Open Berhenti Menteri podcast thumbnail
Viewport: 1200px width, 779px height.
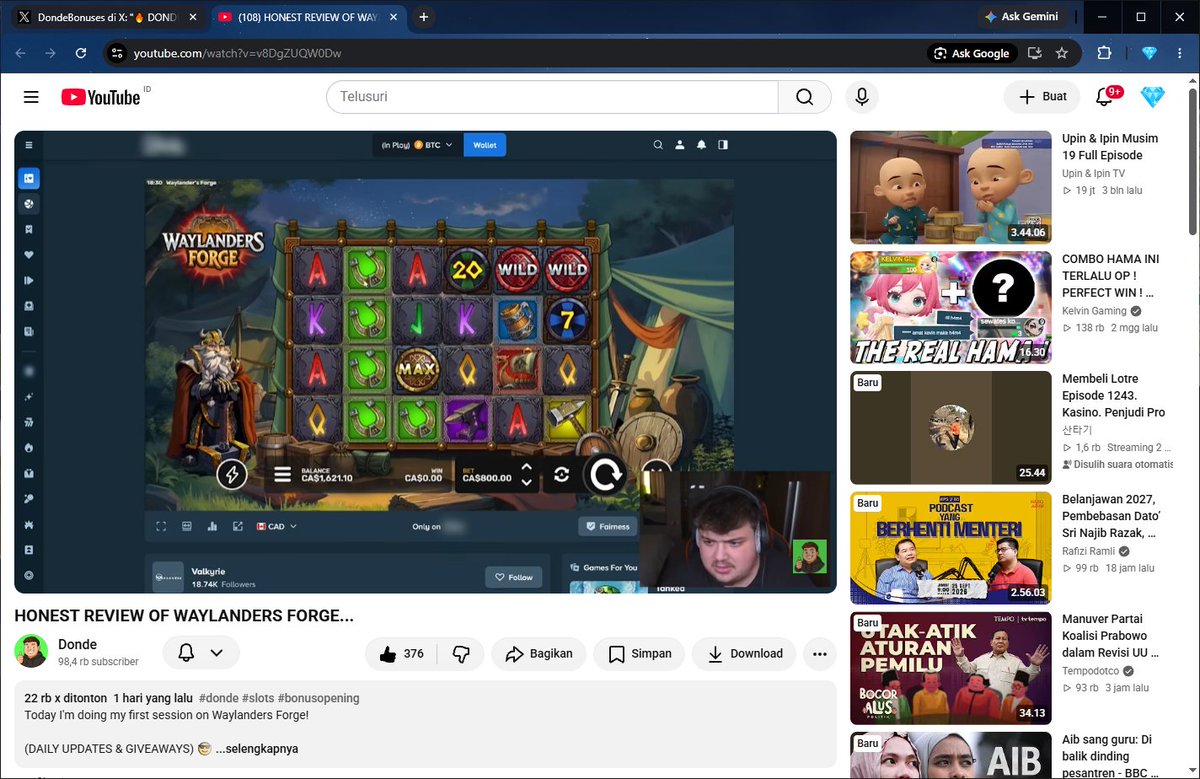pos(951,548)
